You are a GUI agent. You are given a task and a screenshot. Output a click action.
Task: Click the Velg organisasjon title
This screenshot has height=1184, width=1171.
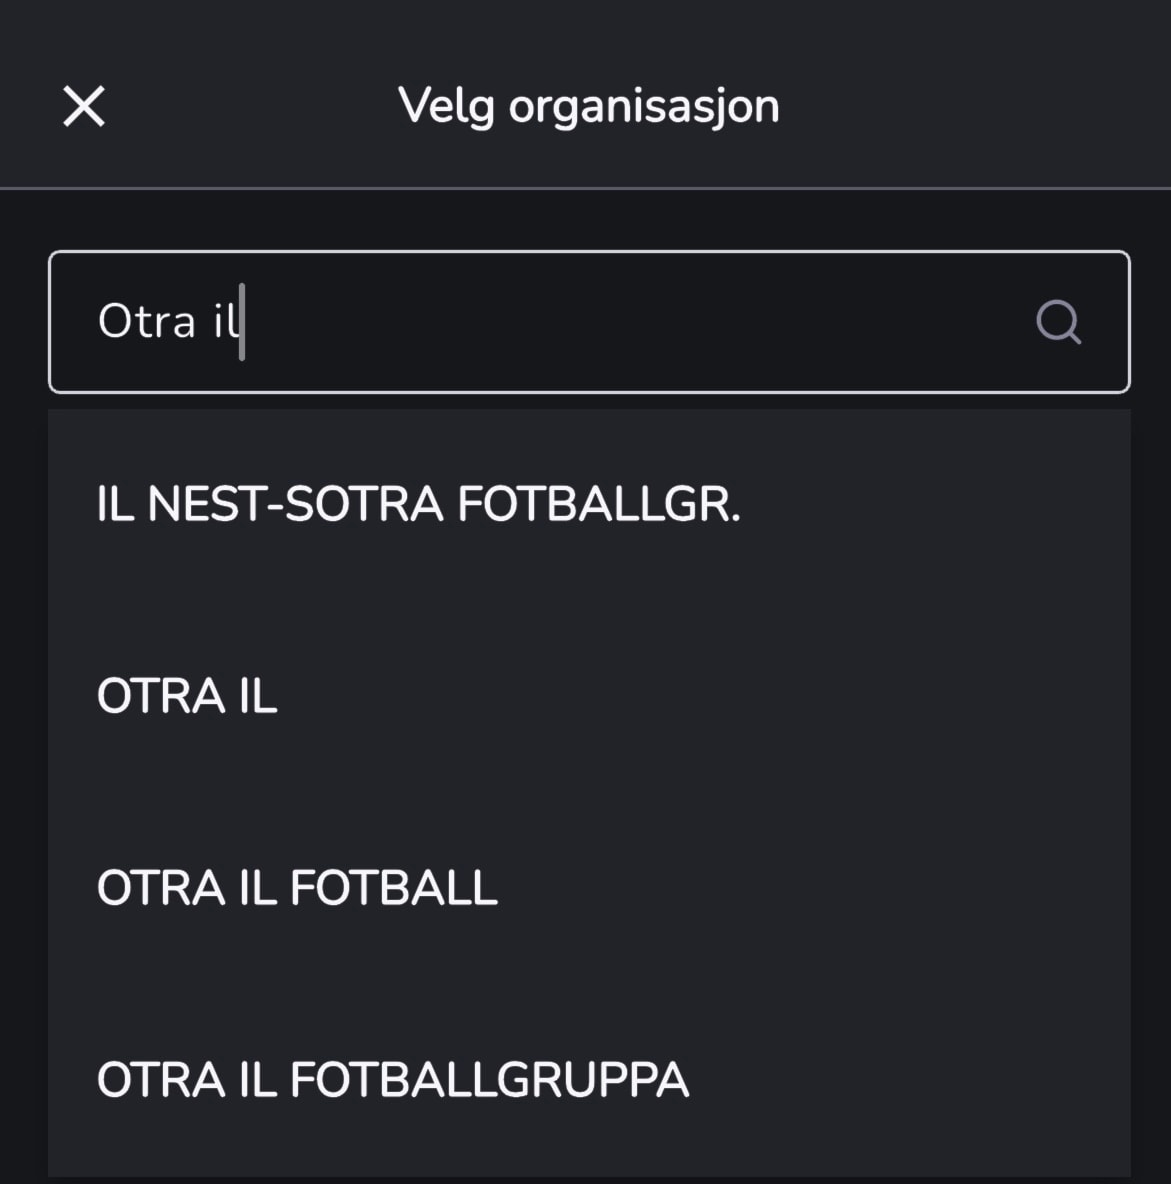[588, 106]
